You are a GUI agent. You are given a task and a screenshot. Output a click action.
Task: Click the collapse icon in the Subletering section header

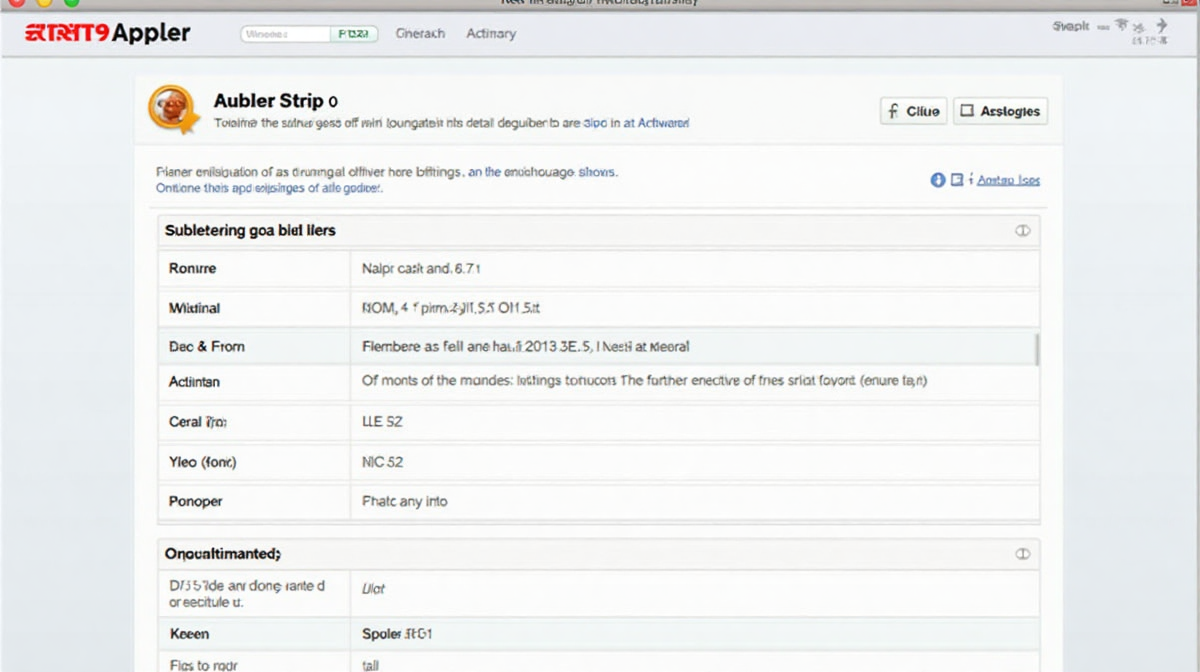1022,230
